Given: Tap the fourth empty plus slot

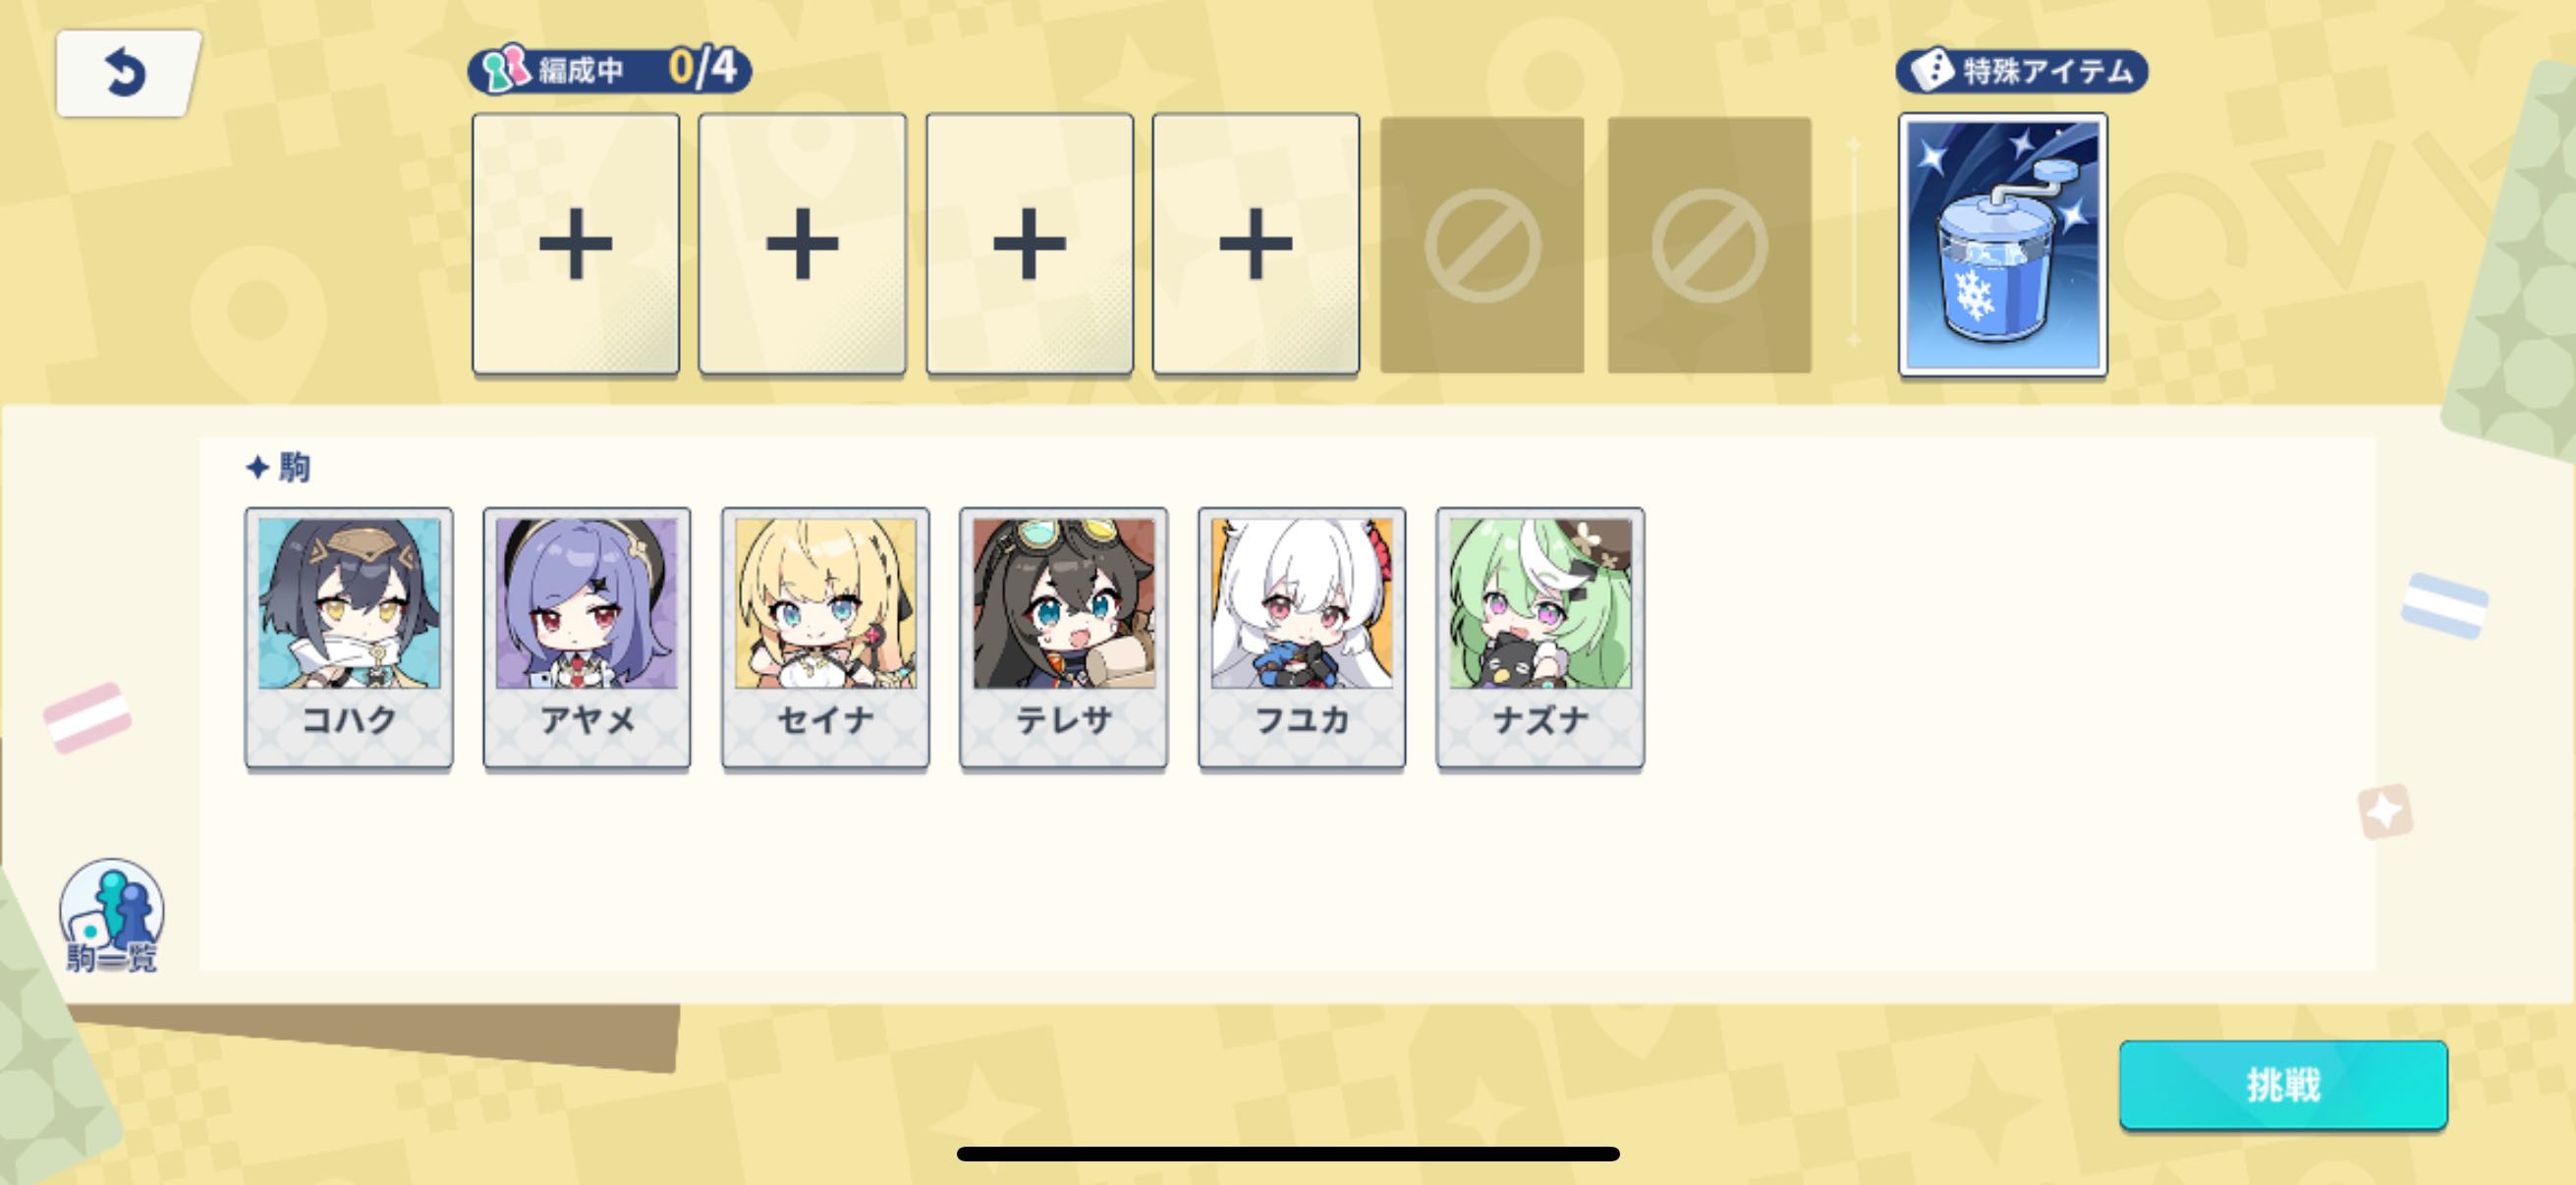Looking at the screenshot, I should [x=1256, y=244].
